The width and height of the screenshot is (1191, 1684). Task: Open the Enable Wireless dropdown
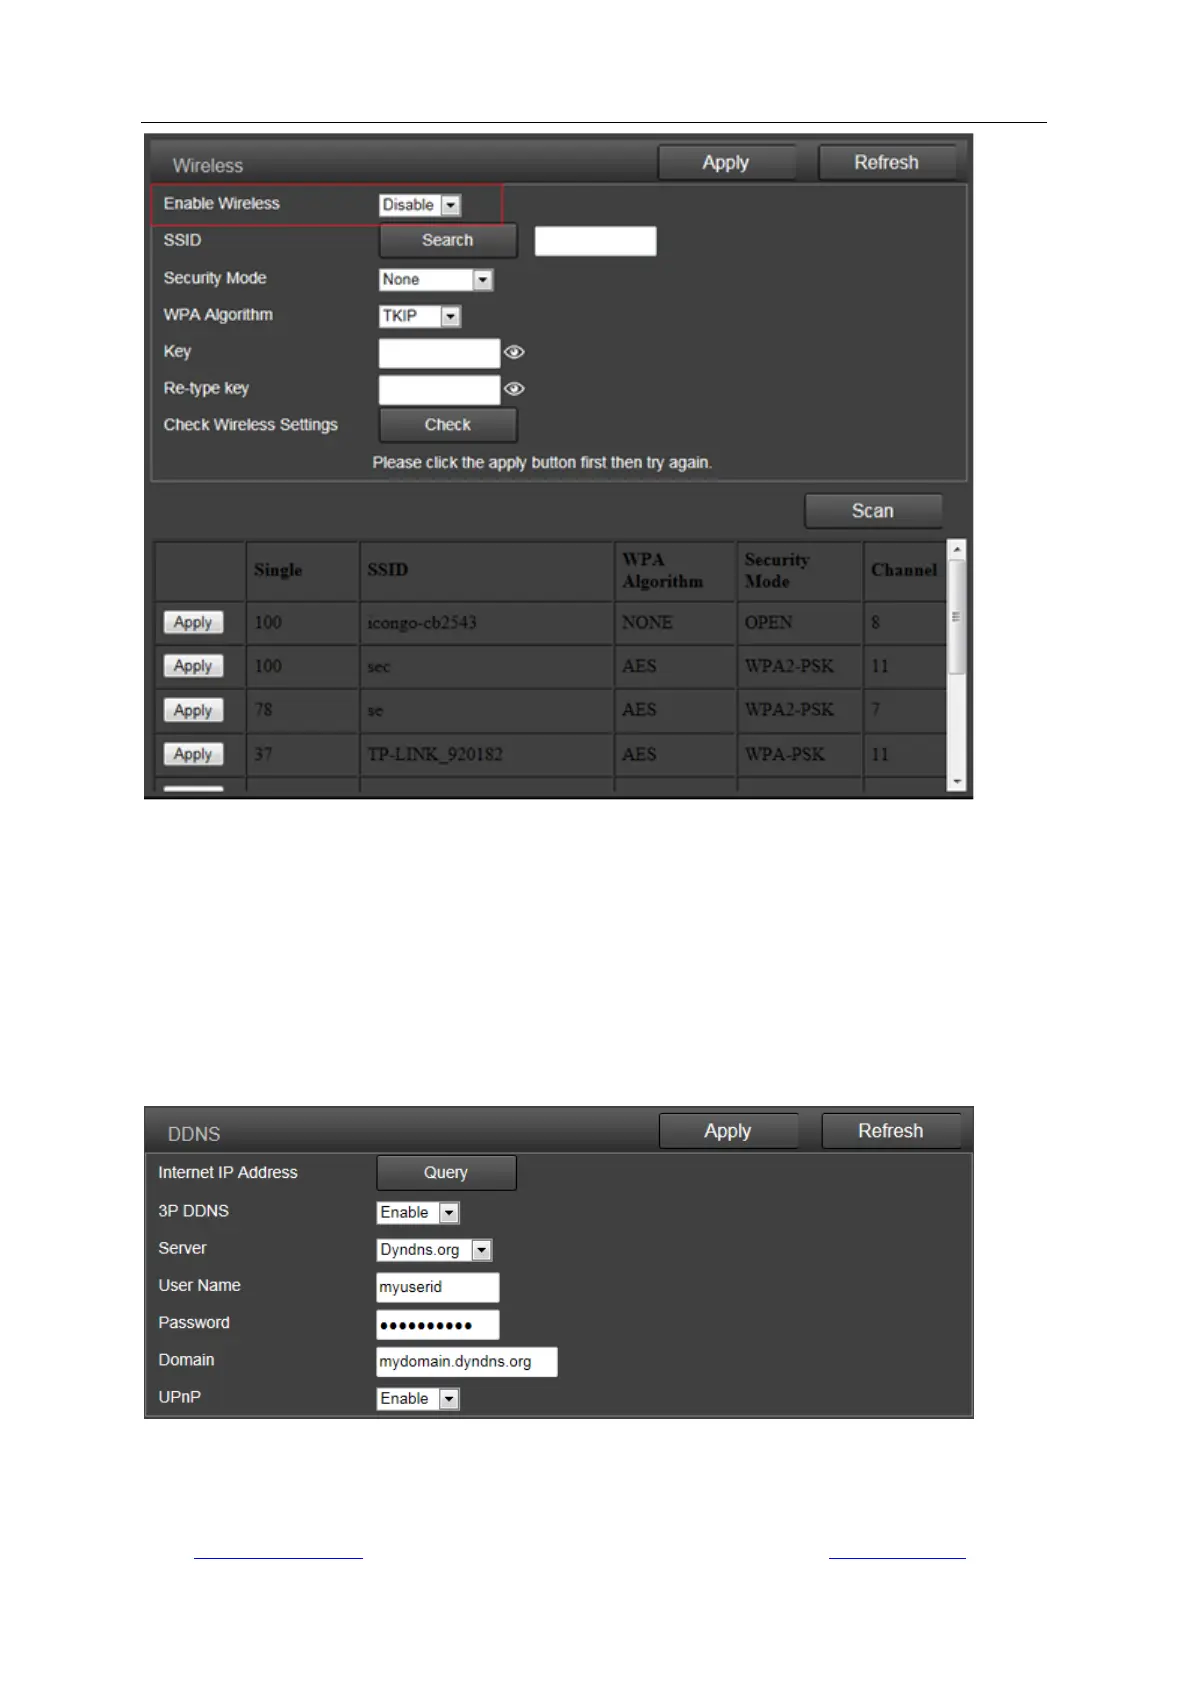(420, 205)
